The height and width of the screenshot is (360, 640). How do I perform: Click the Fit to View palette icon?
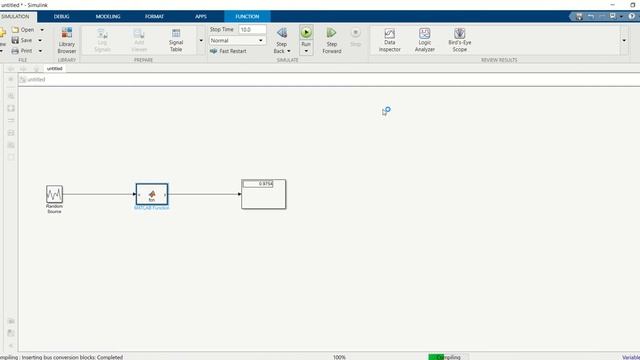[11, 108]
